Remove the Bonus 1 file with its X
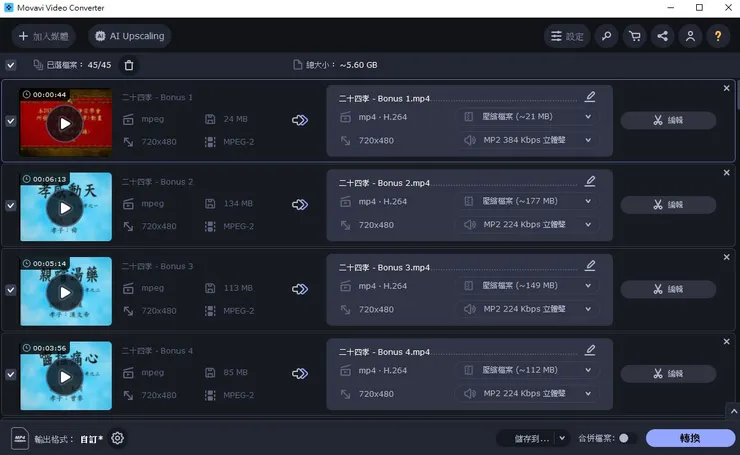The width and height of the screenshot is (740, 455). coord(727,88)
